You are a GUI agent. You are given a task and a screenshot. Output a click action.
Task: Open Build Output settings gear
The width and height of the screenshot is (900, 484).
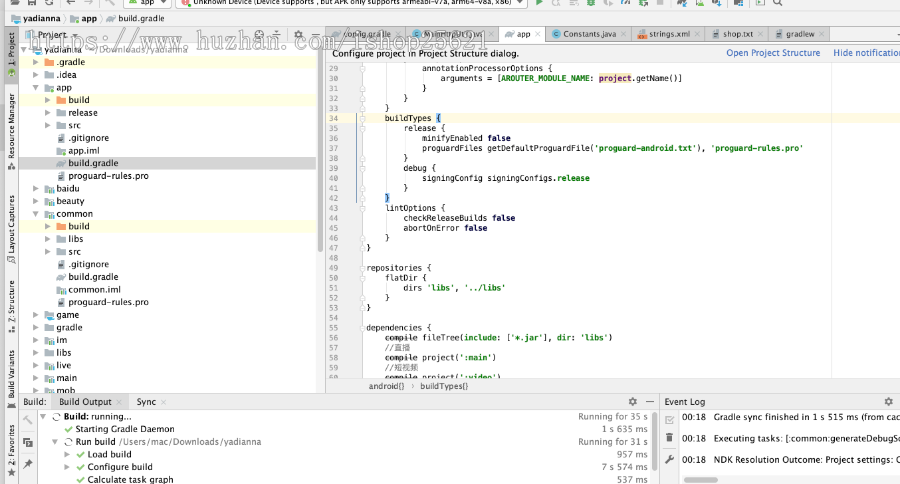633,401
